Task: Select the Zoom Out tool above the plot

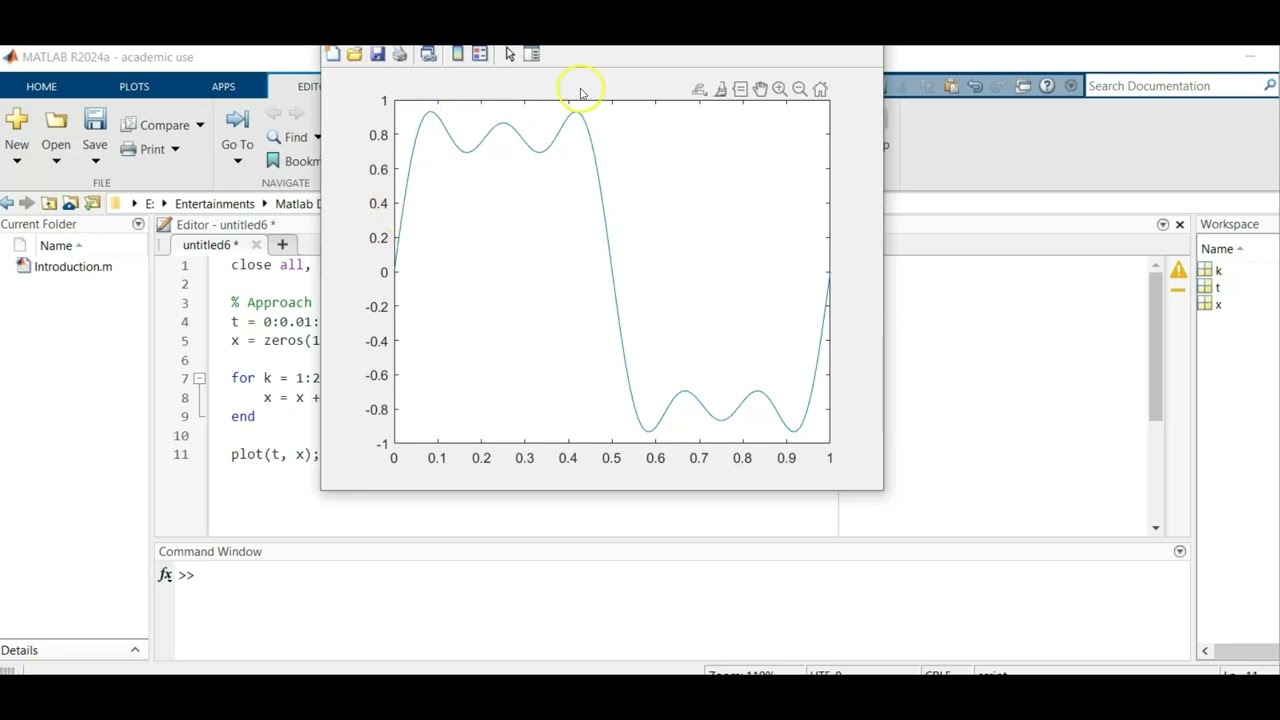Action: tap(800, 89)
